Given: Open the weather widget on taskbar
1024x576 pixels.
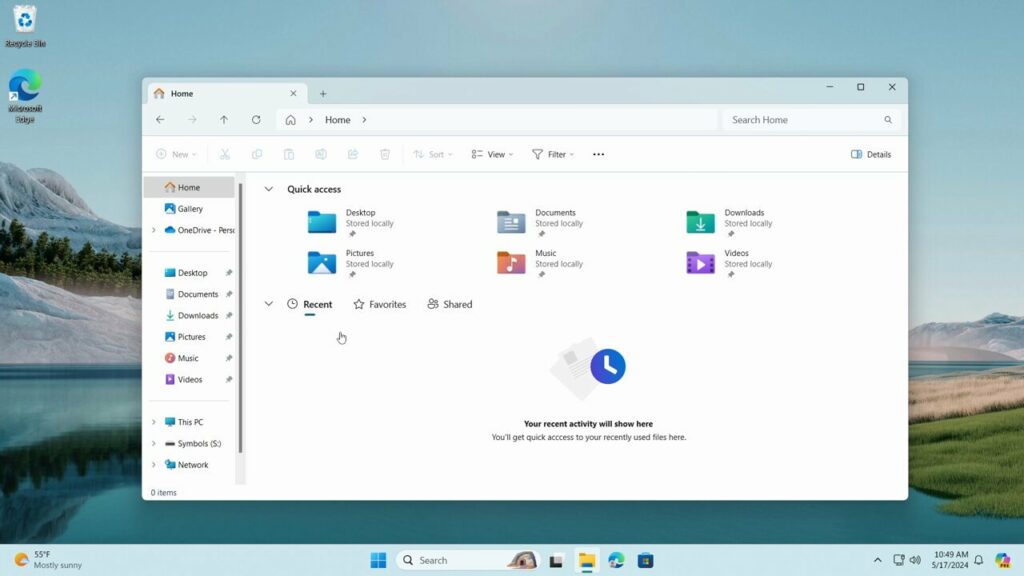Looking at the screenshot, I should (49, 560).
